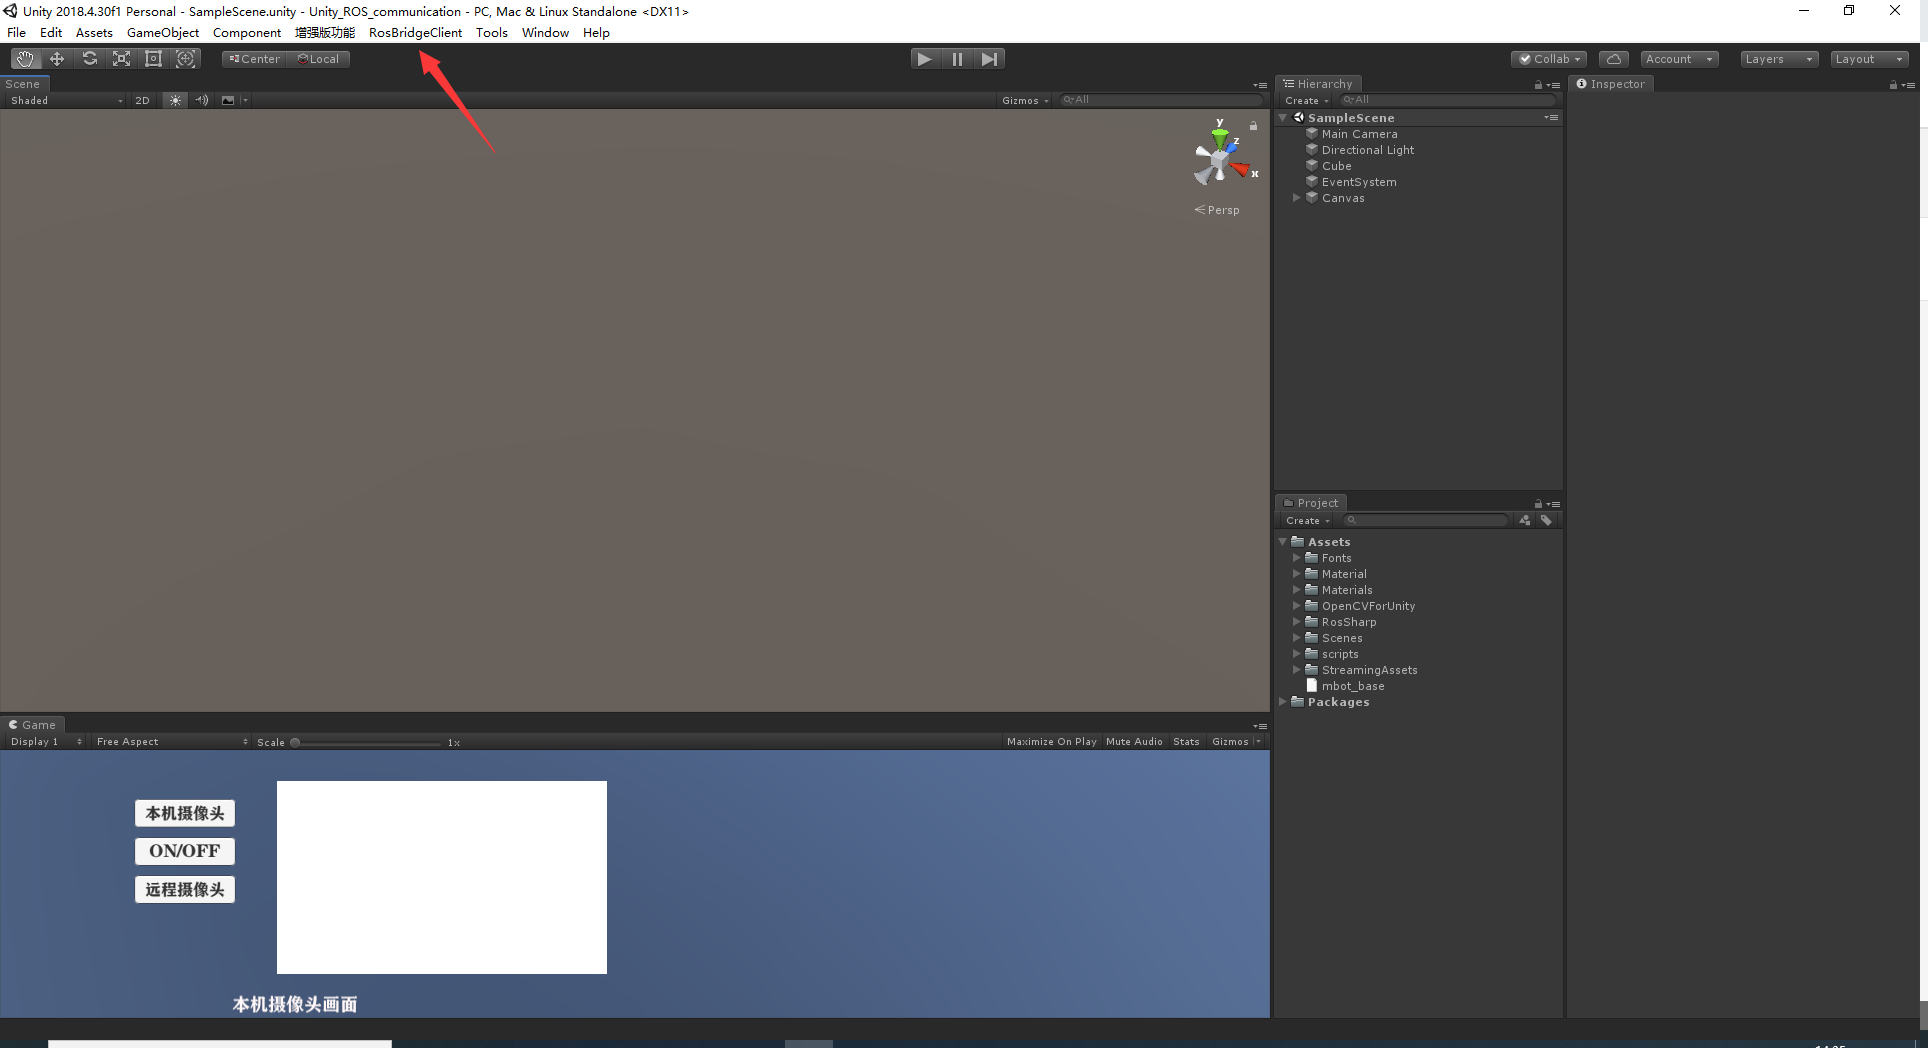Select the Hand tool in the toolbar

coord(23,58)
